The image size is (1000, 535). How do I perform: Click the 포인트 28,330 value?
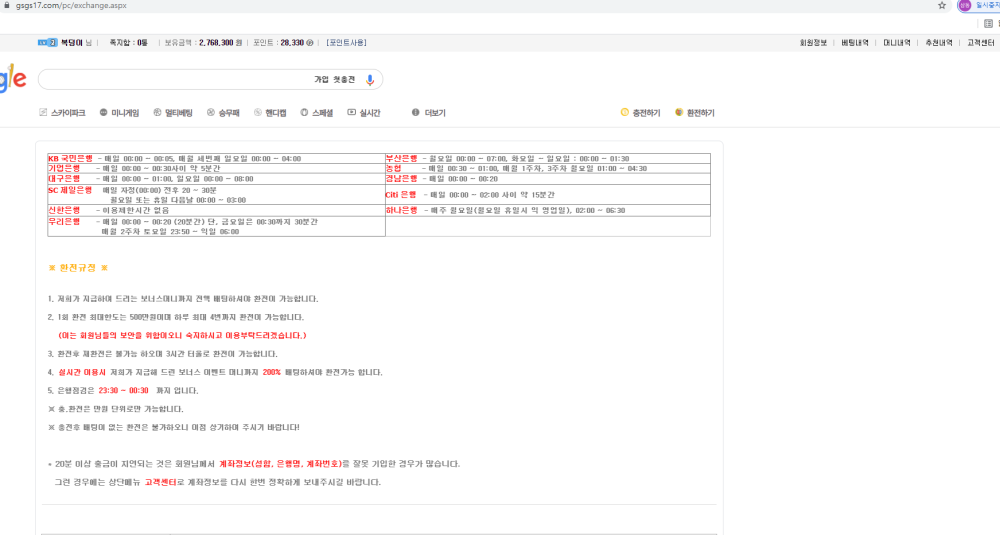tap(279, 43)
